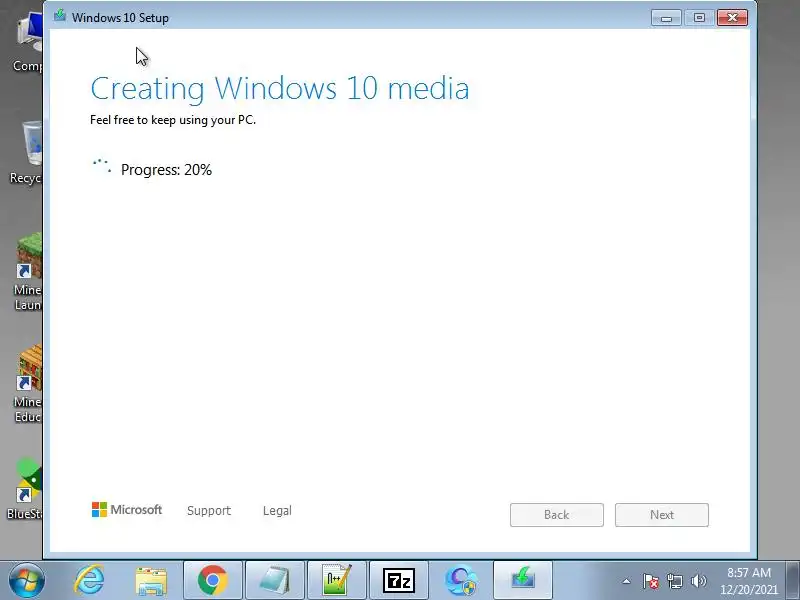
Task: Select Minecraft Education desktop shortcut
Action: point(28,384)
